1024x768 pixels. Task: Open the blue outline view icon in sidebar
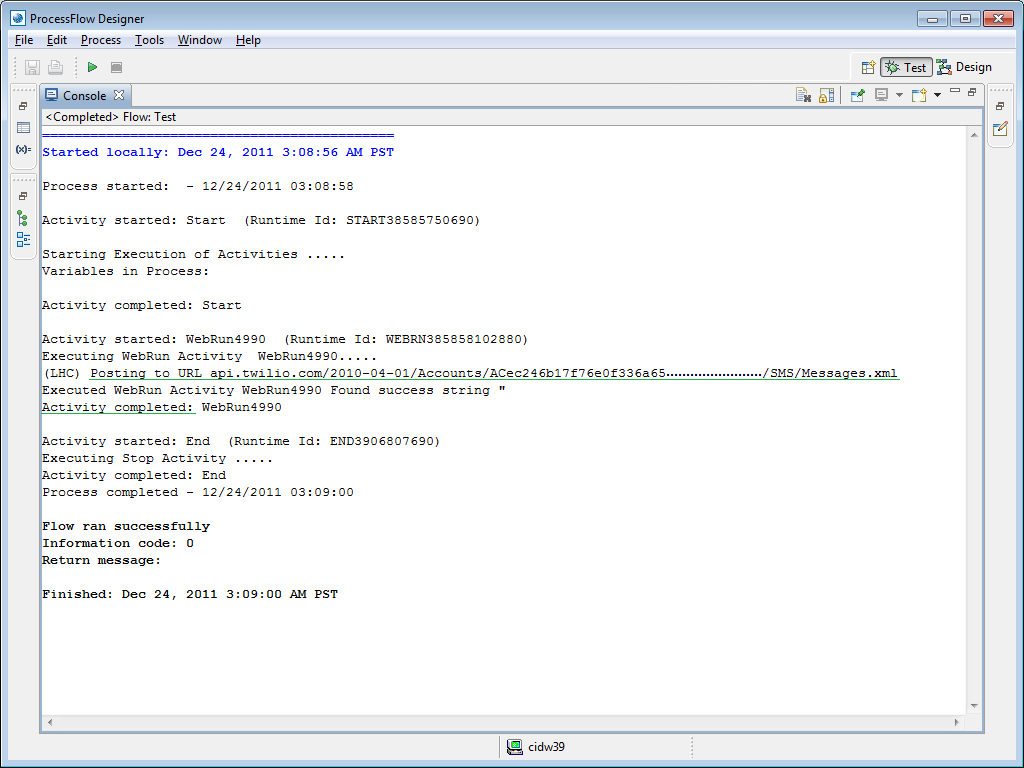click(23, 240)
